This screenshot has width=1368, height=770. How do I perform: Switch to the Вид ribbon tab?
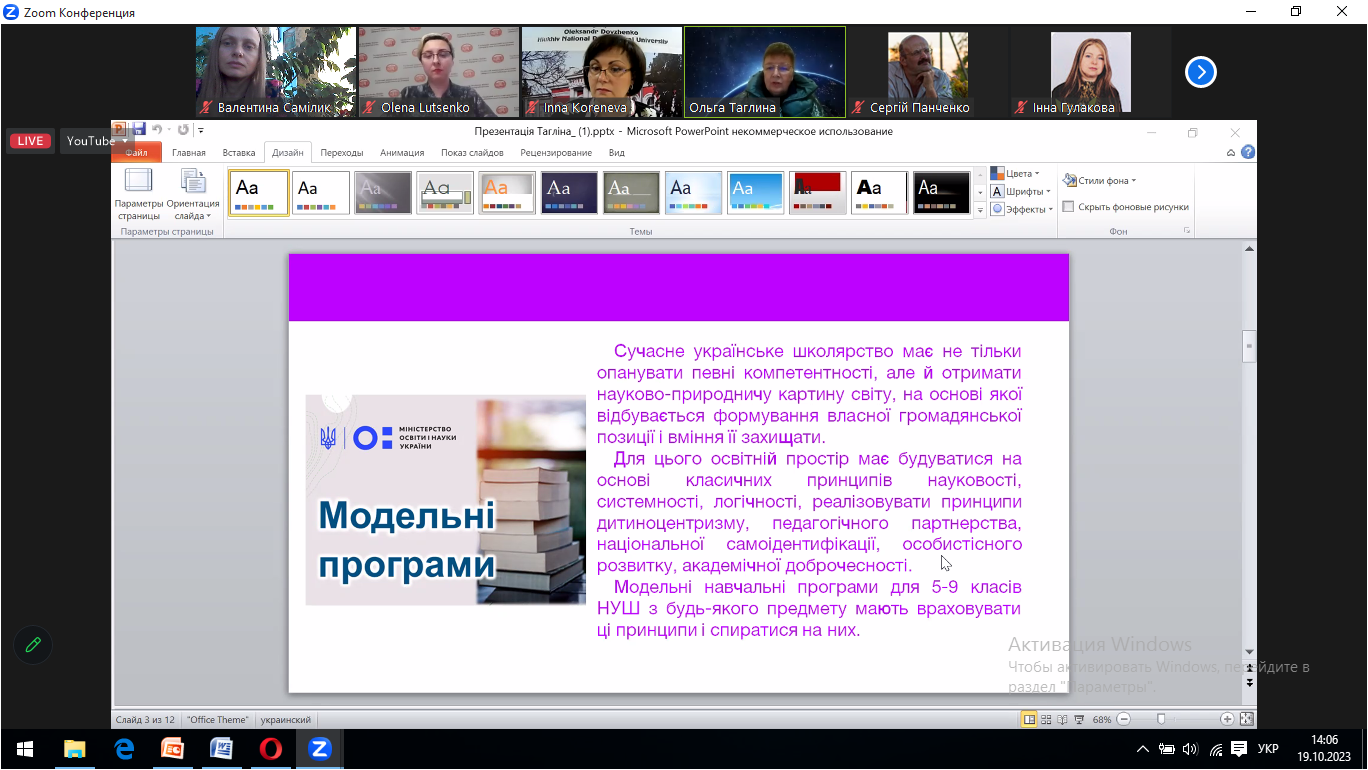[617, 153]
